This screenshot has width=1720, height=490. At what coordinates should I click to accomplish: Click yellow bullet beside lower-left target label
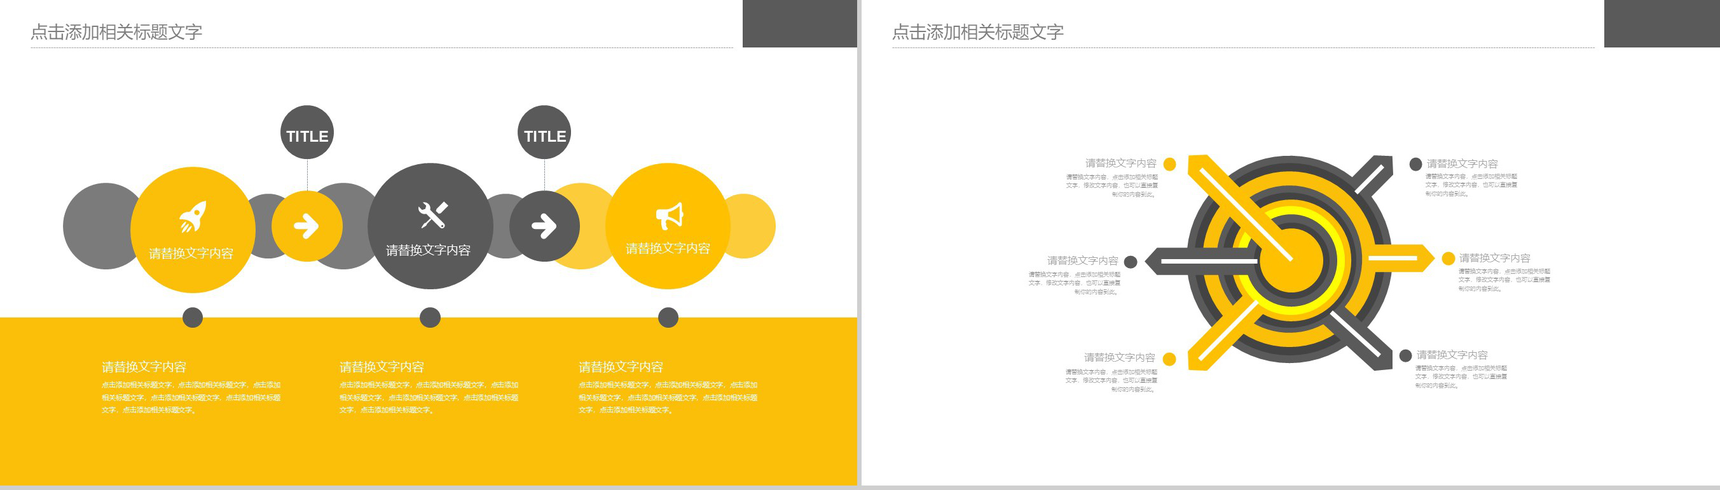[1170, 359]
